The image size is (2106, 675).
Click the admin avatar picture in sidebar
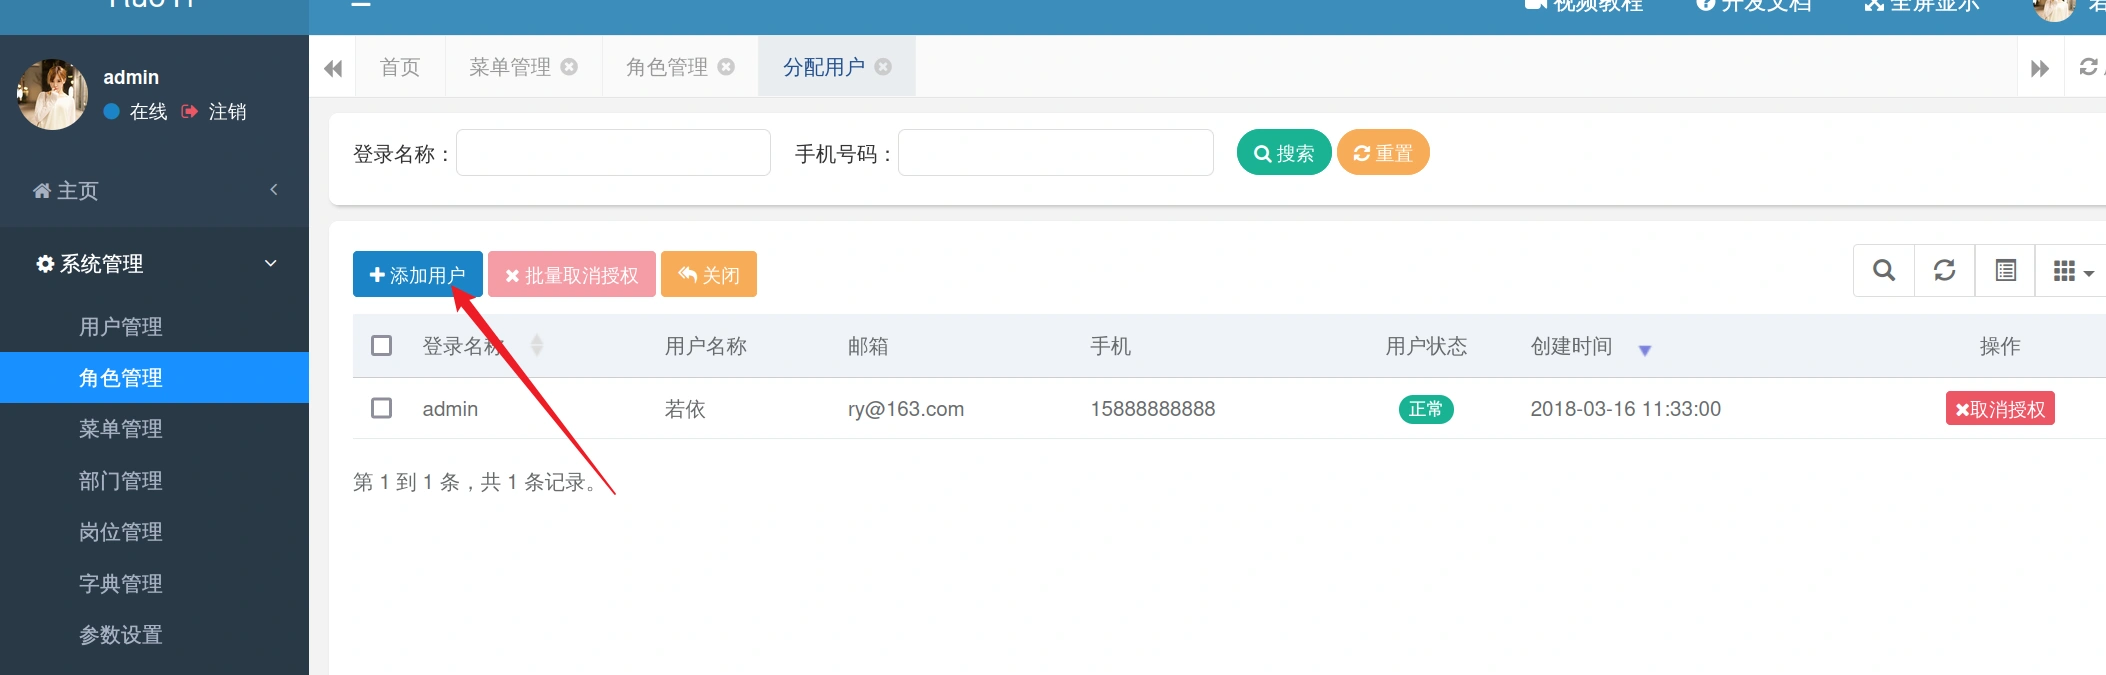(52, 95)
